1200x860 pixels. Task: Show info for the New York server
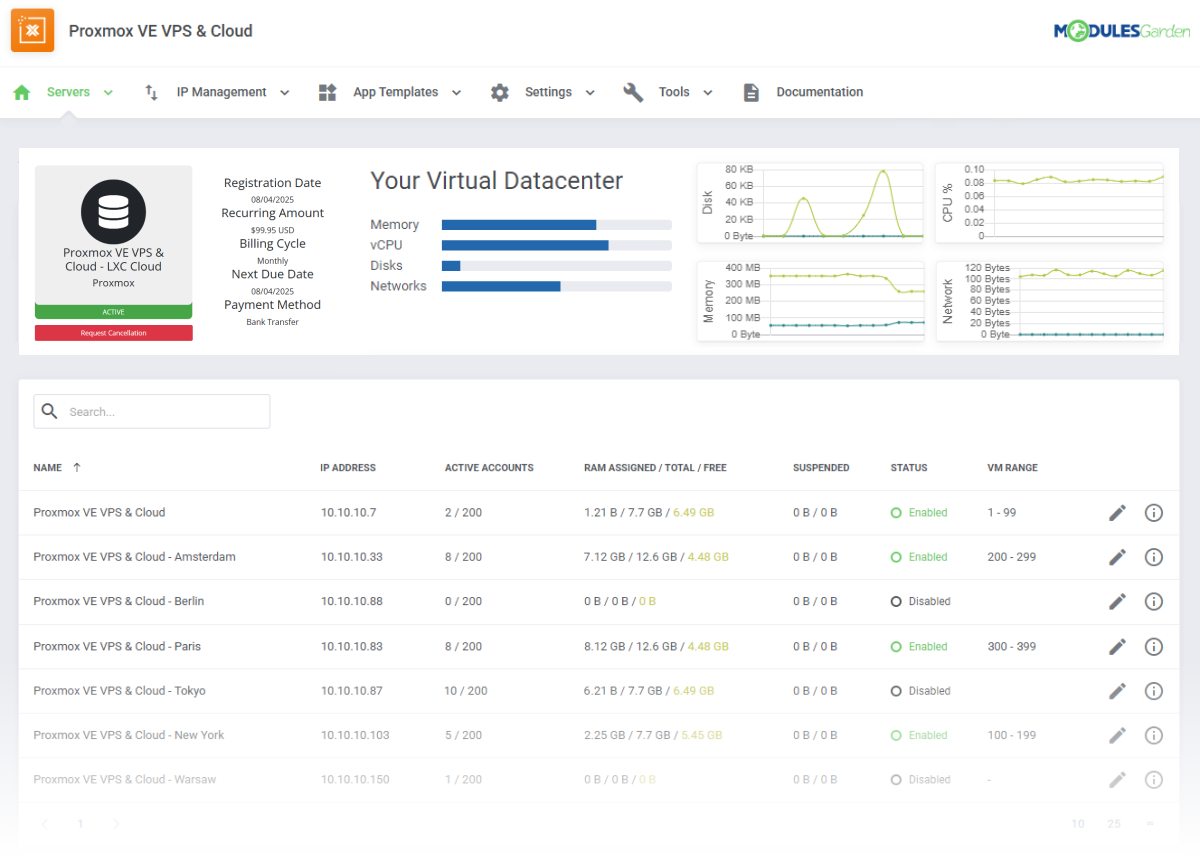point(1154,735)
